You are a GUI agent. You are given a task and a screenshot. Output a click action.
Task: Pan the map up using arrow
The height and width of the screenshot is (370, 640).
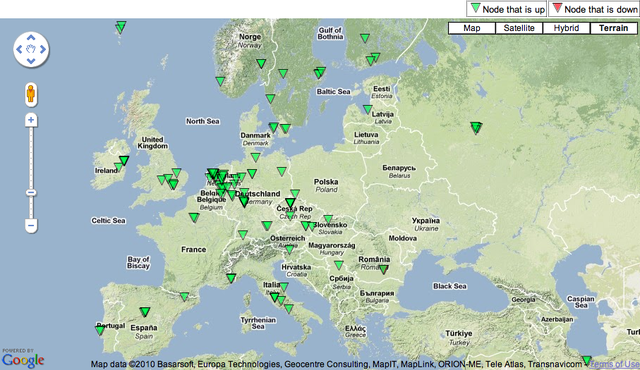click(31, 38)
